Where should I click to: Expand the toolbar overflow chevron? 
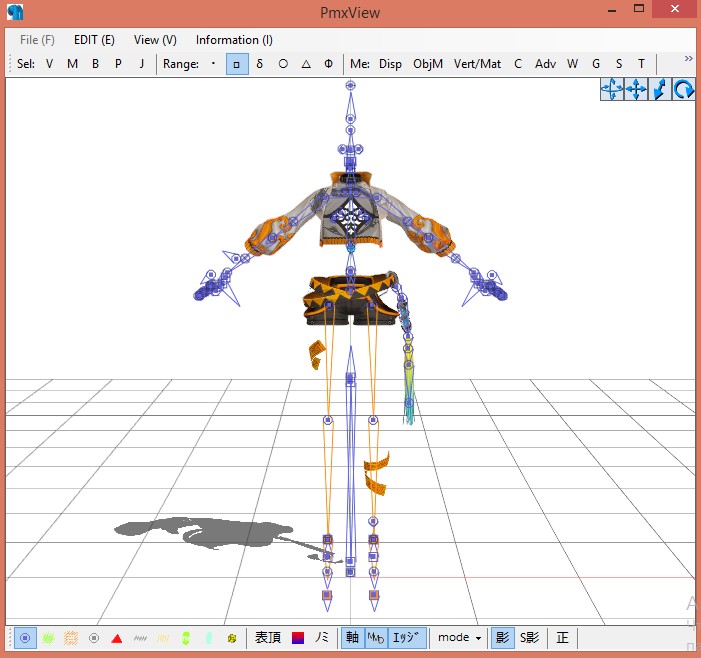(688, 59)
